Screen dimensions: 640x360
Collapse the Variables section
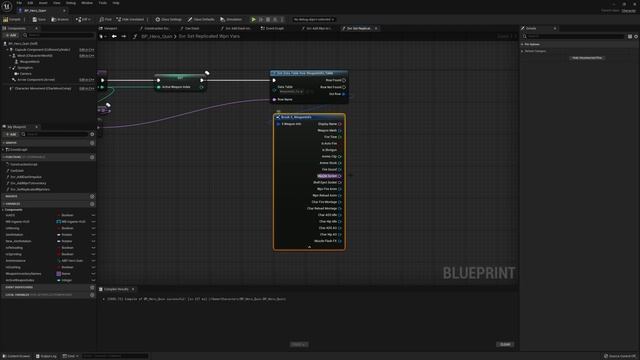[4, 204]
